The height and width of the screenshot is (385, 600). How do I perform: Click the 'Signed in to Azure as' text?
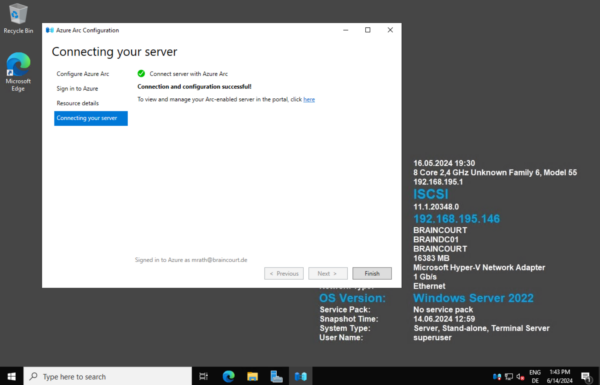coord(191,260)
